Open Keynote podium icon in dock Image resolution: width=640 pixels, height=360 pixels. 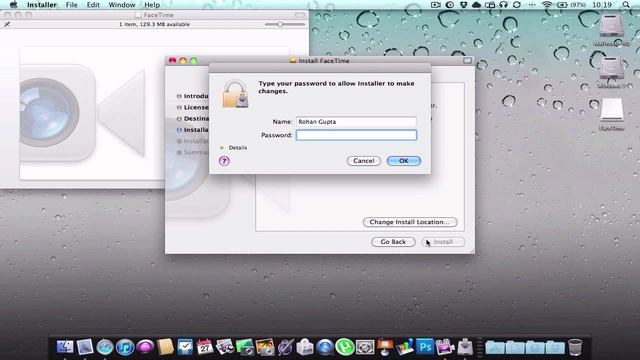coord(385,347)
